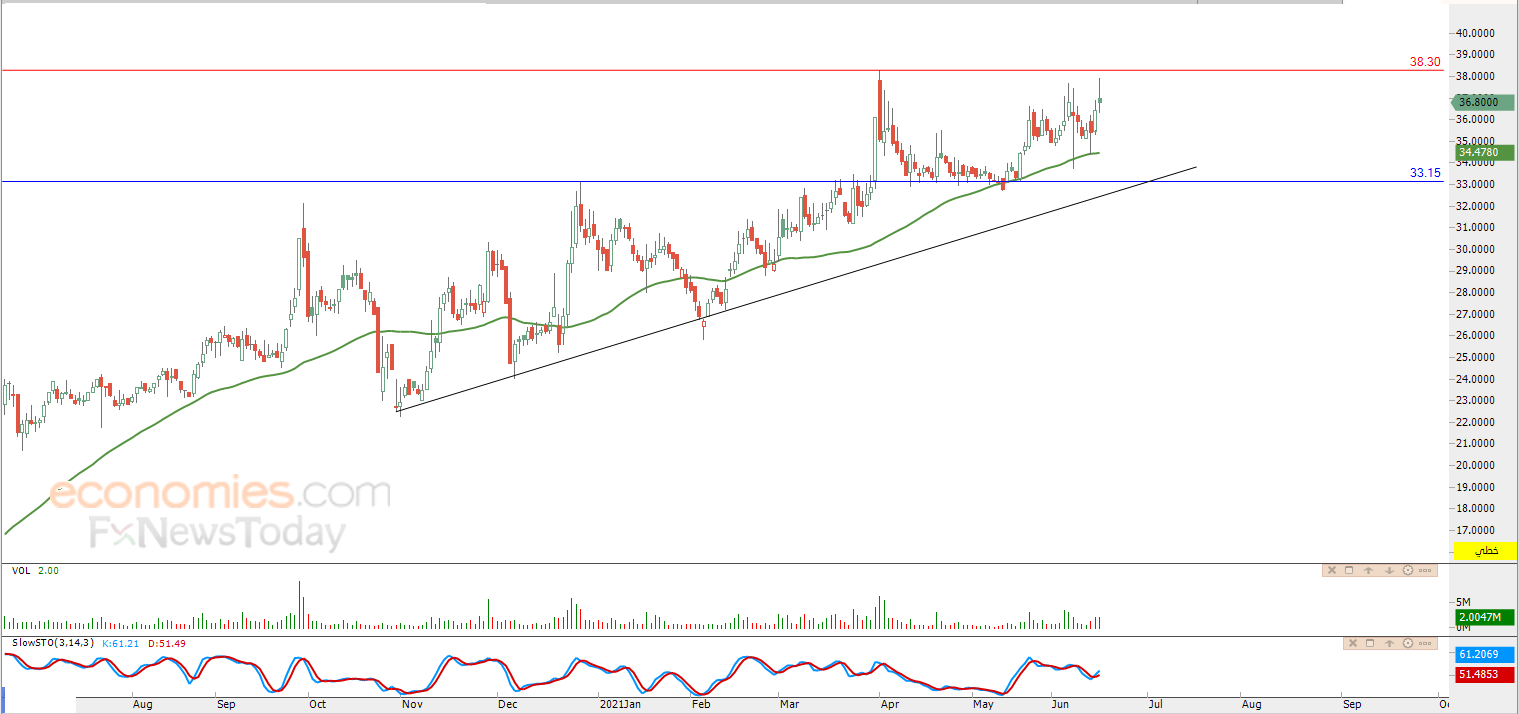Select the red 38.30 resistance label

1425,62
